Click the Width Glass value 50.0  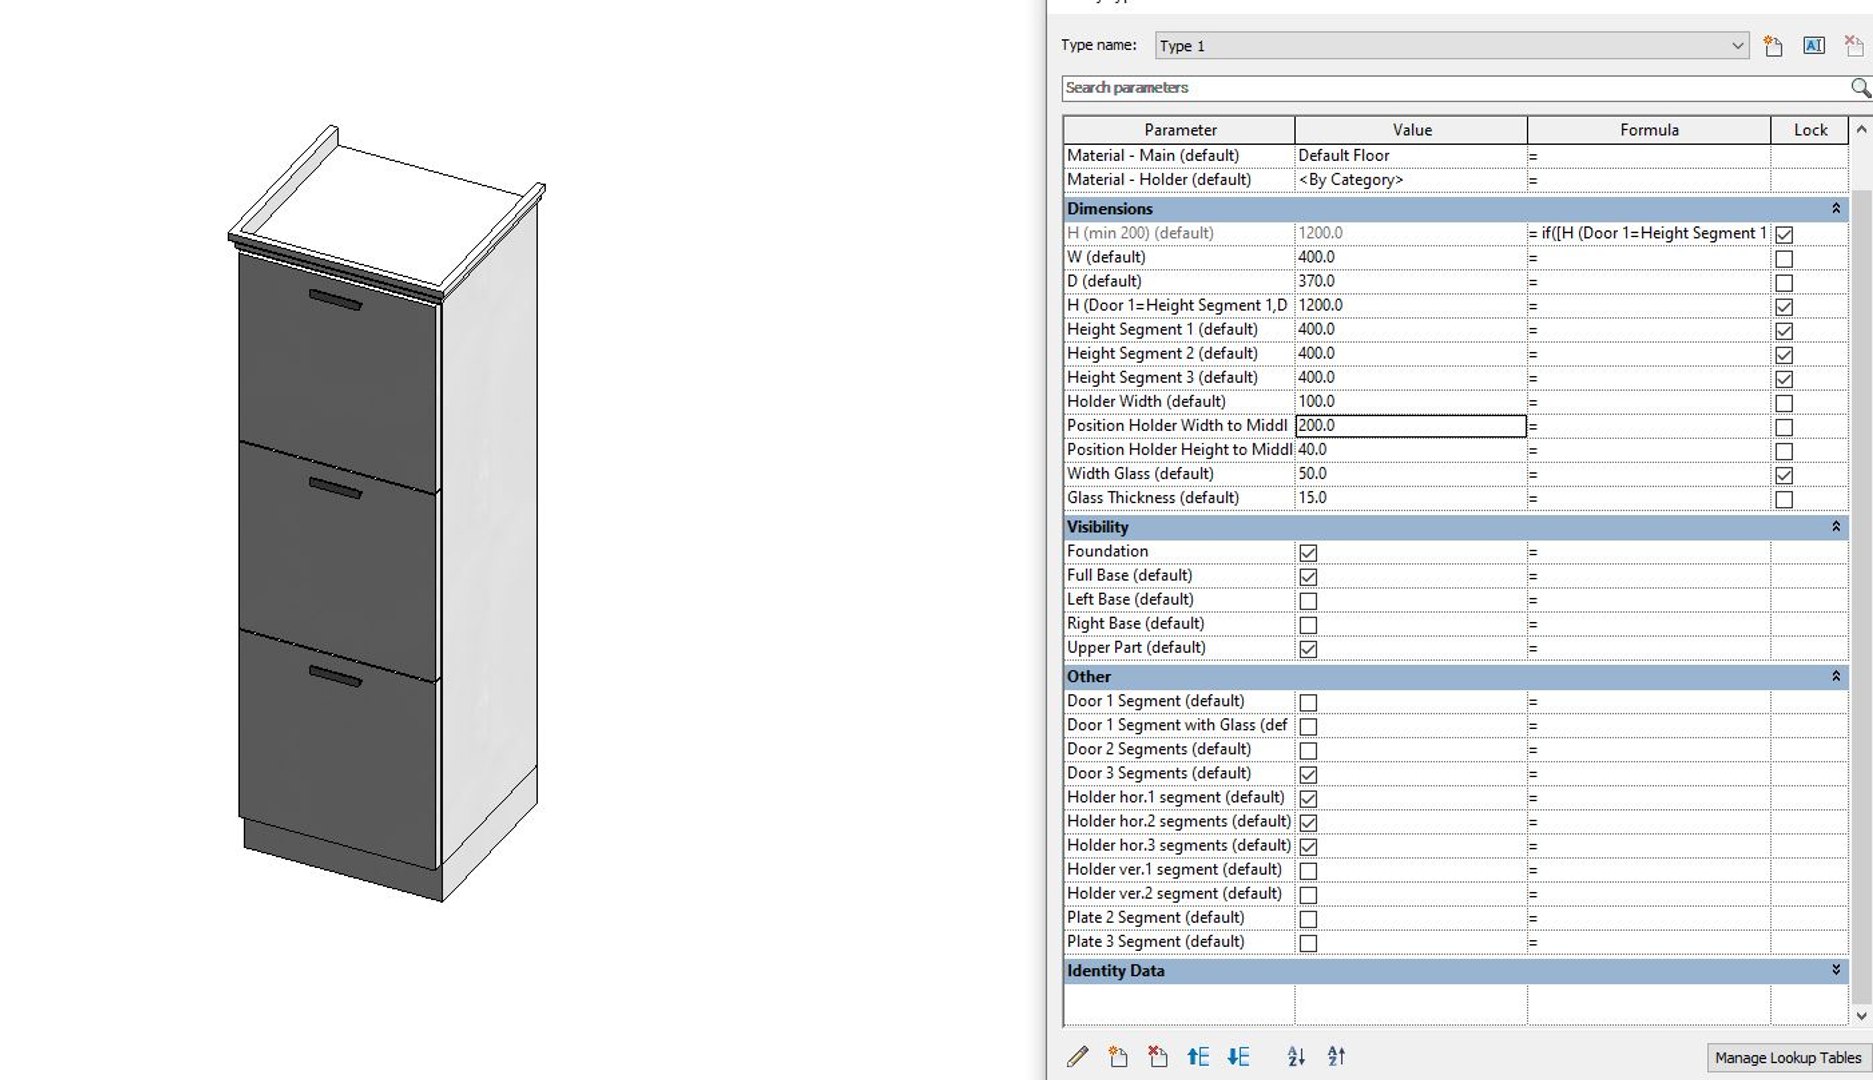point(1411,473)
